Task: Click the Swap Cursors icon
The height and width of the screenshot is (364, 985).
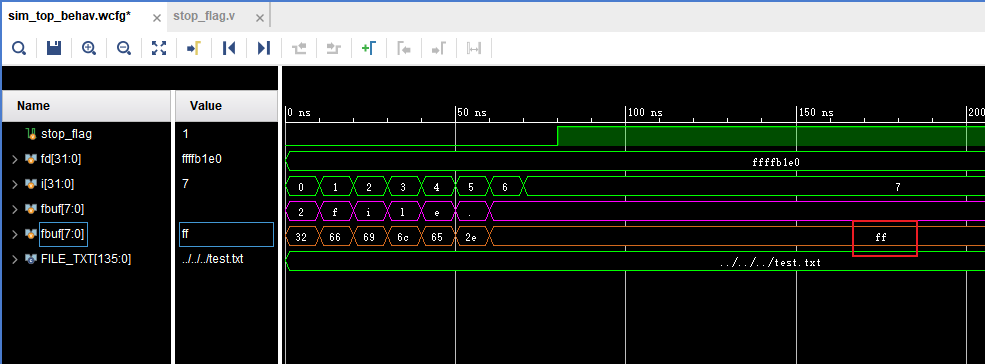Action: tap(474, 48)
